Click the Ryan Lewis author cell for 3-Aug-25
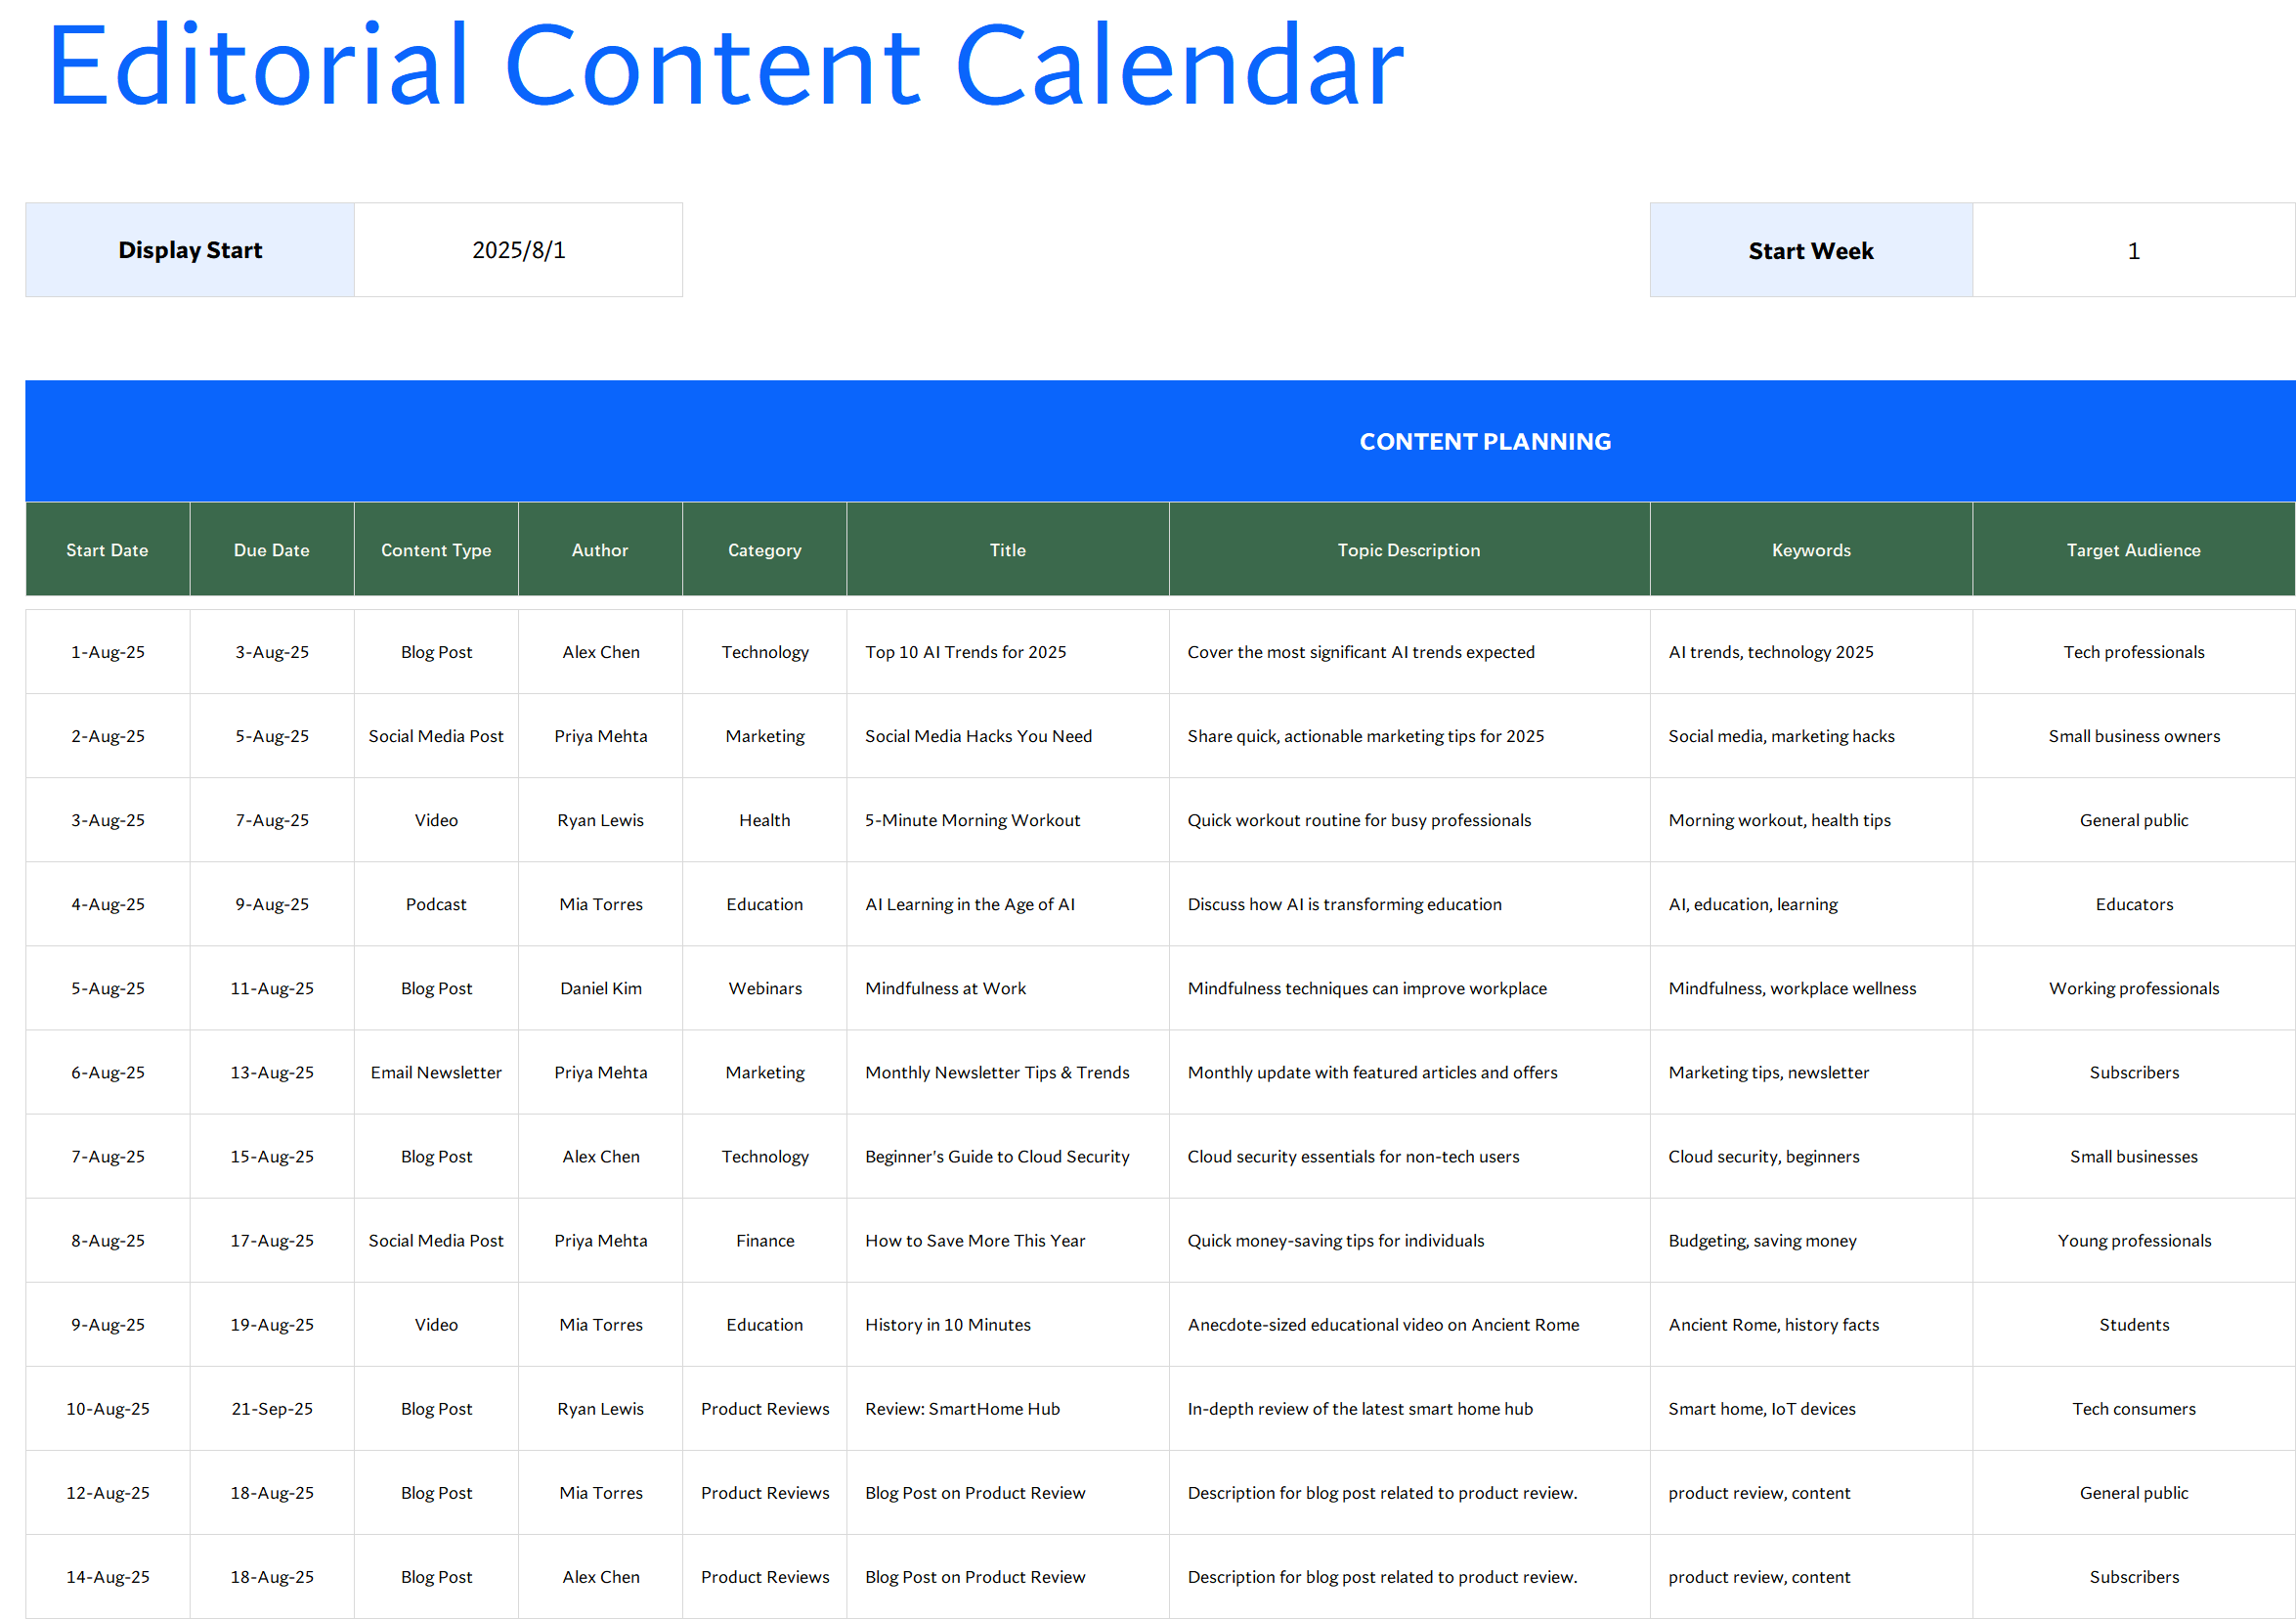This screenshot has width=2296, height=1619. [x=600, y=820]
